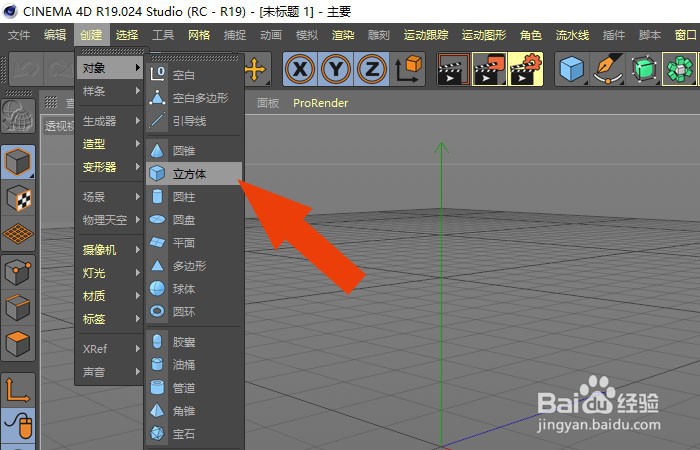700x450 pixels.
Task: Click the spline pen toolbar icon
Action: (x=608, y=69)
